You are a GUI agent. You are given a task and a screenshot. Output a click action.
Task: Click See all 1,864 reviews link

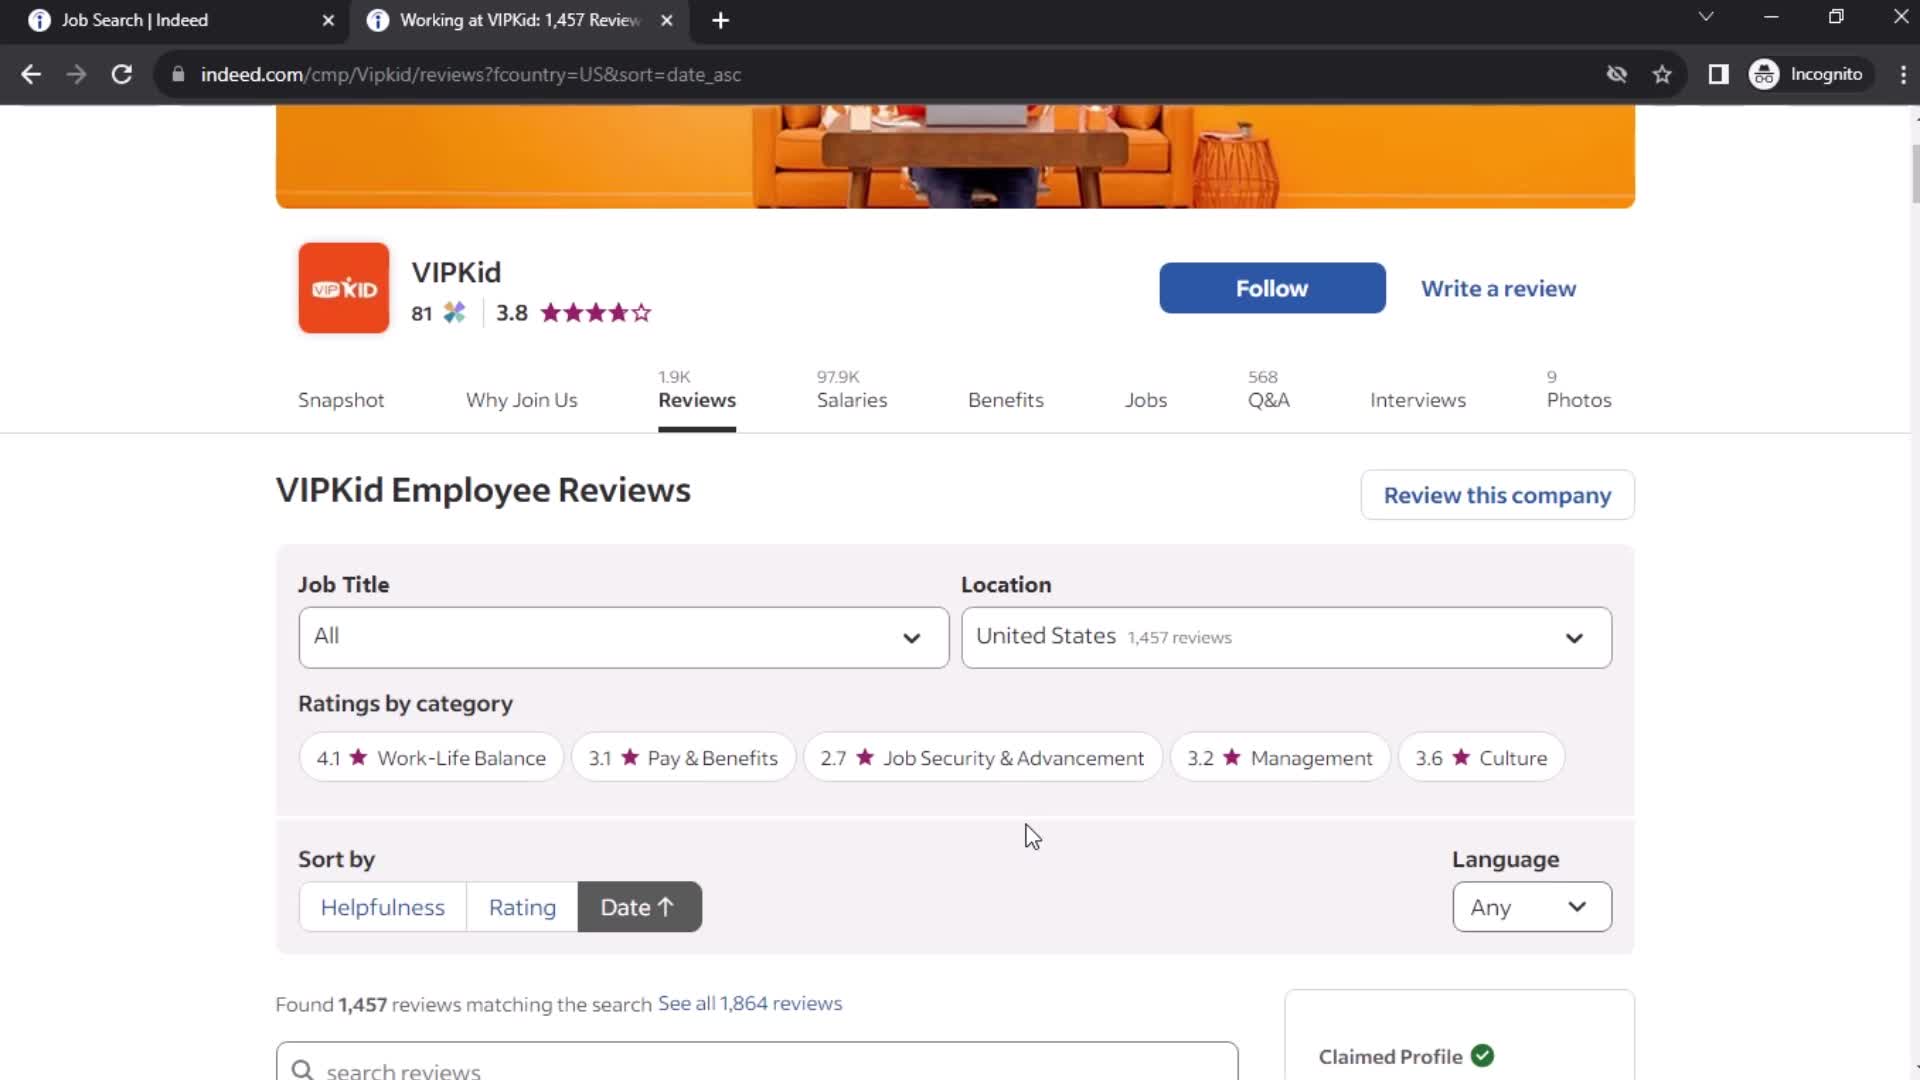tap(750, 1003)
